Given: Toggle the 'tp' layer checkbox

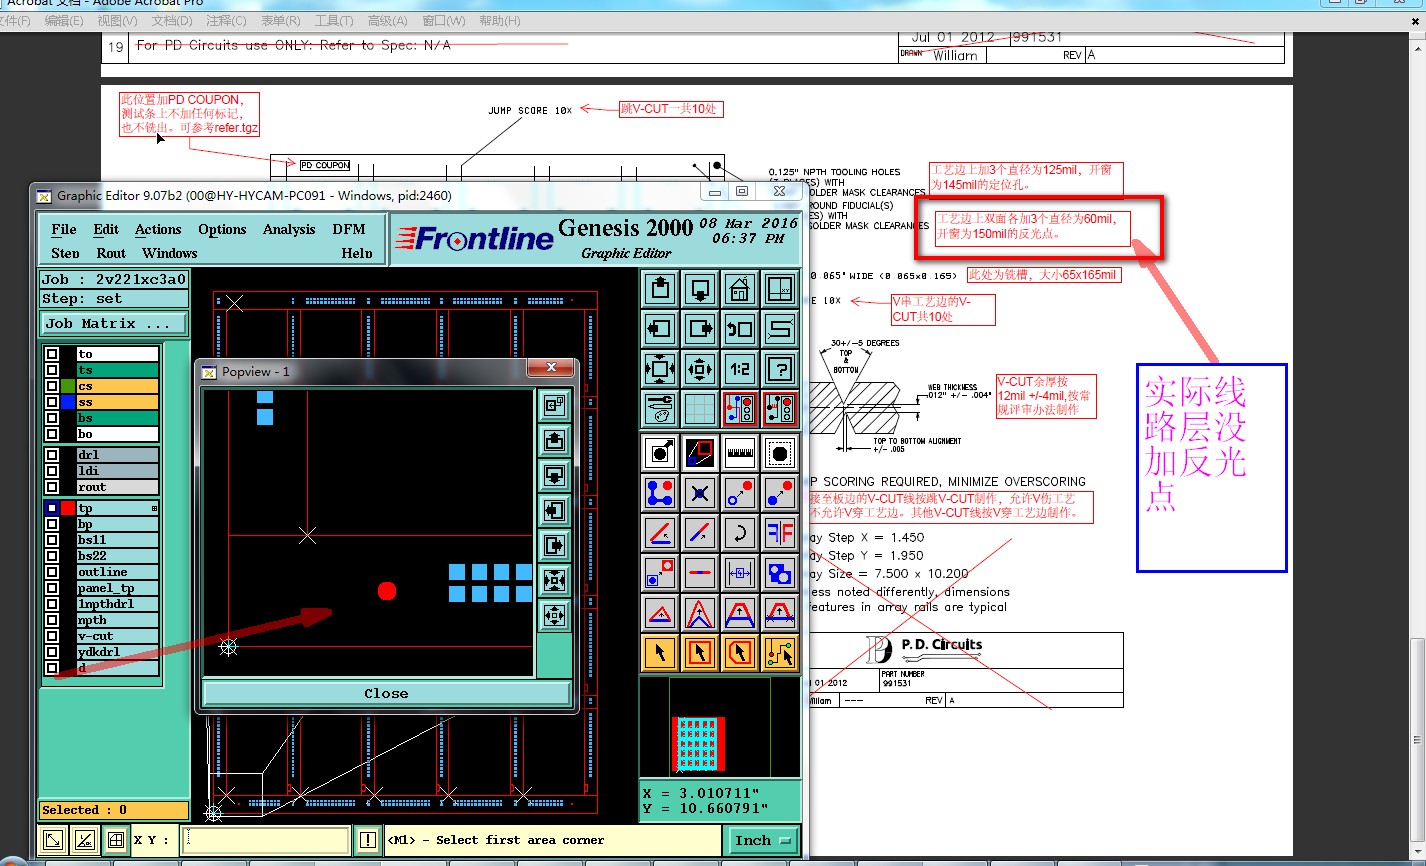Looking at the screenshot, I should coord(52,508).
